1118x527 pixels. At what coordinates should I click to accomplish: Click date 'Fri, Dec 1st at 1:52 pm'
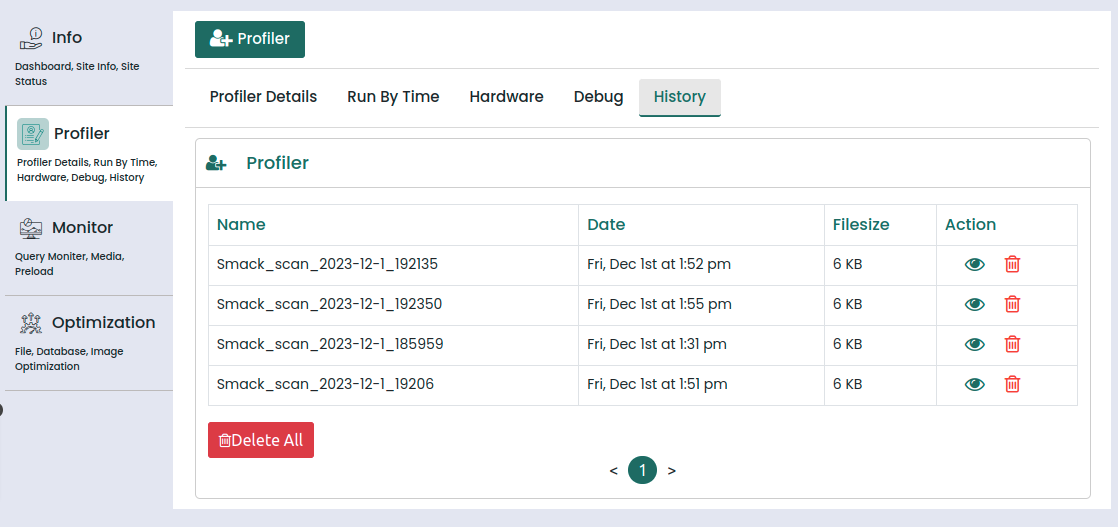pos(659,265)
